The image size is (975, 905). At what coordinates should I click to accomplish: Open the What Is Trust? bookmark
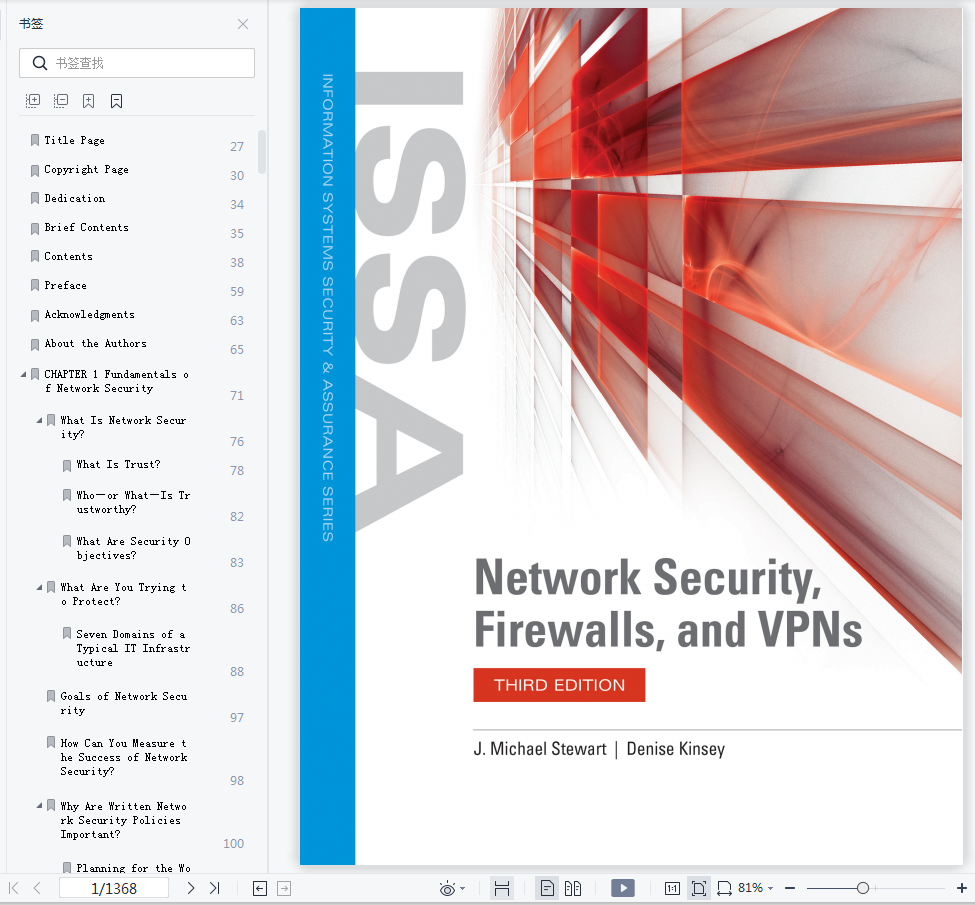click(118, 465)
